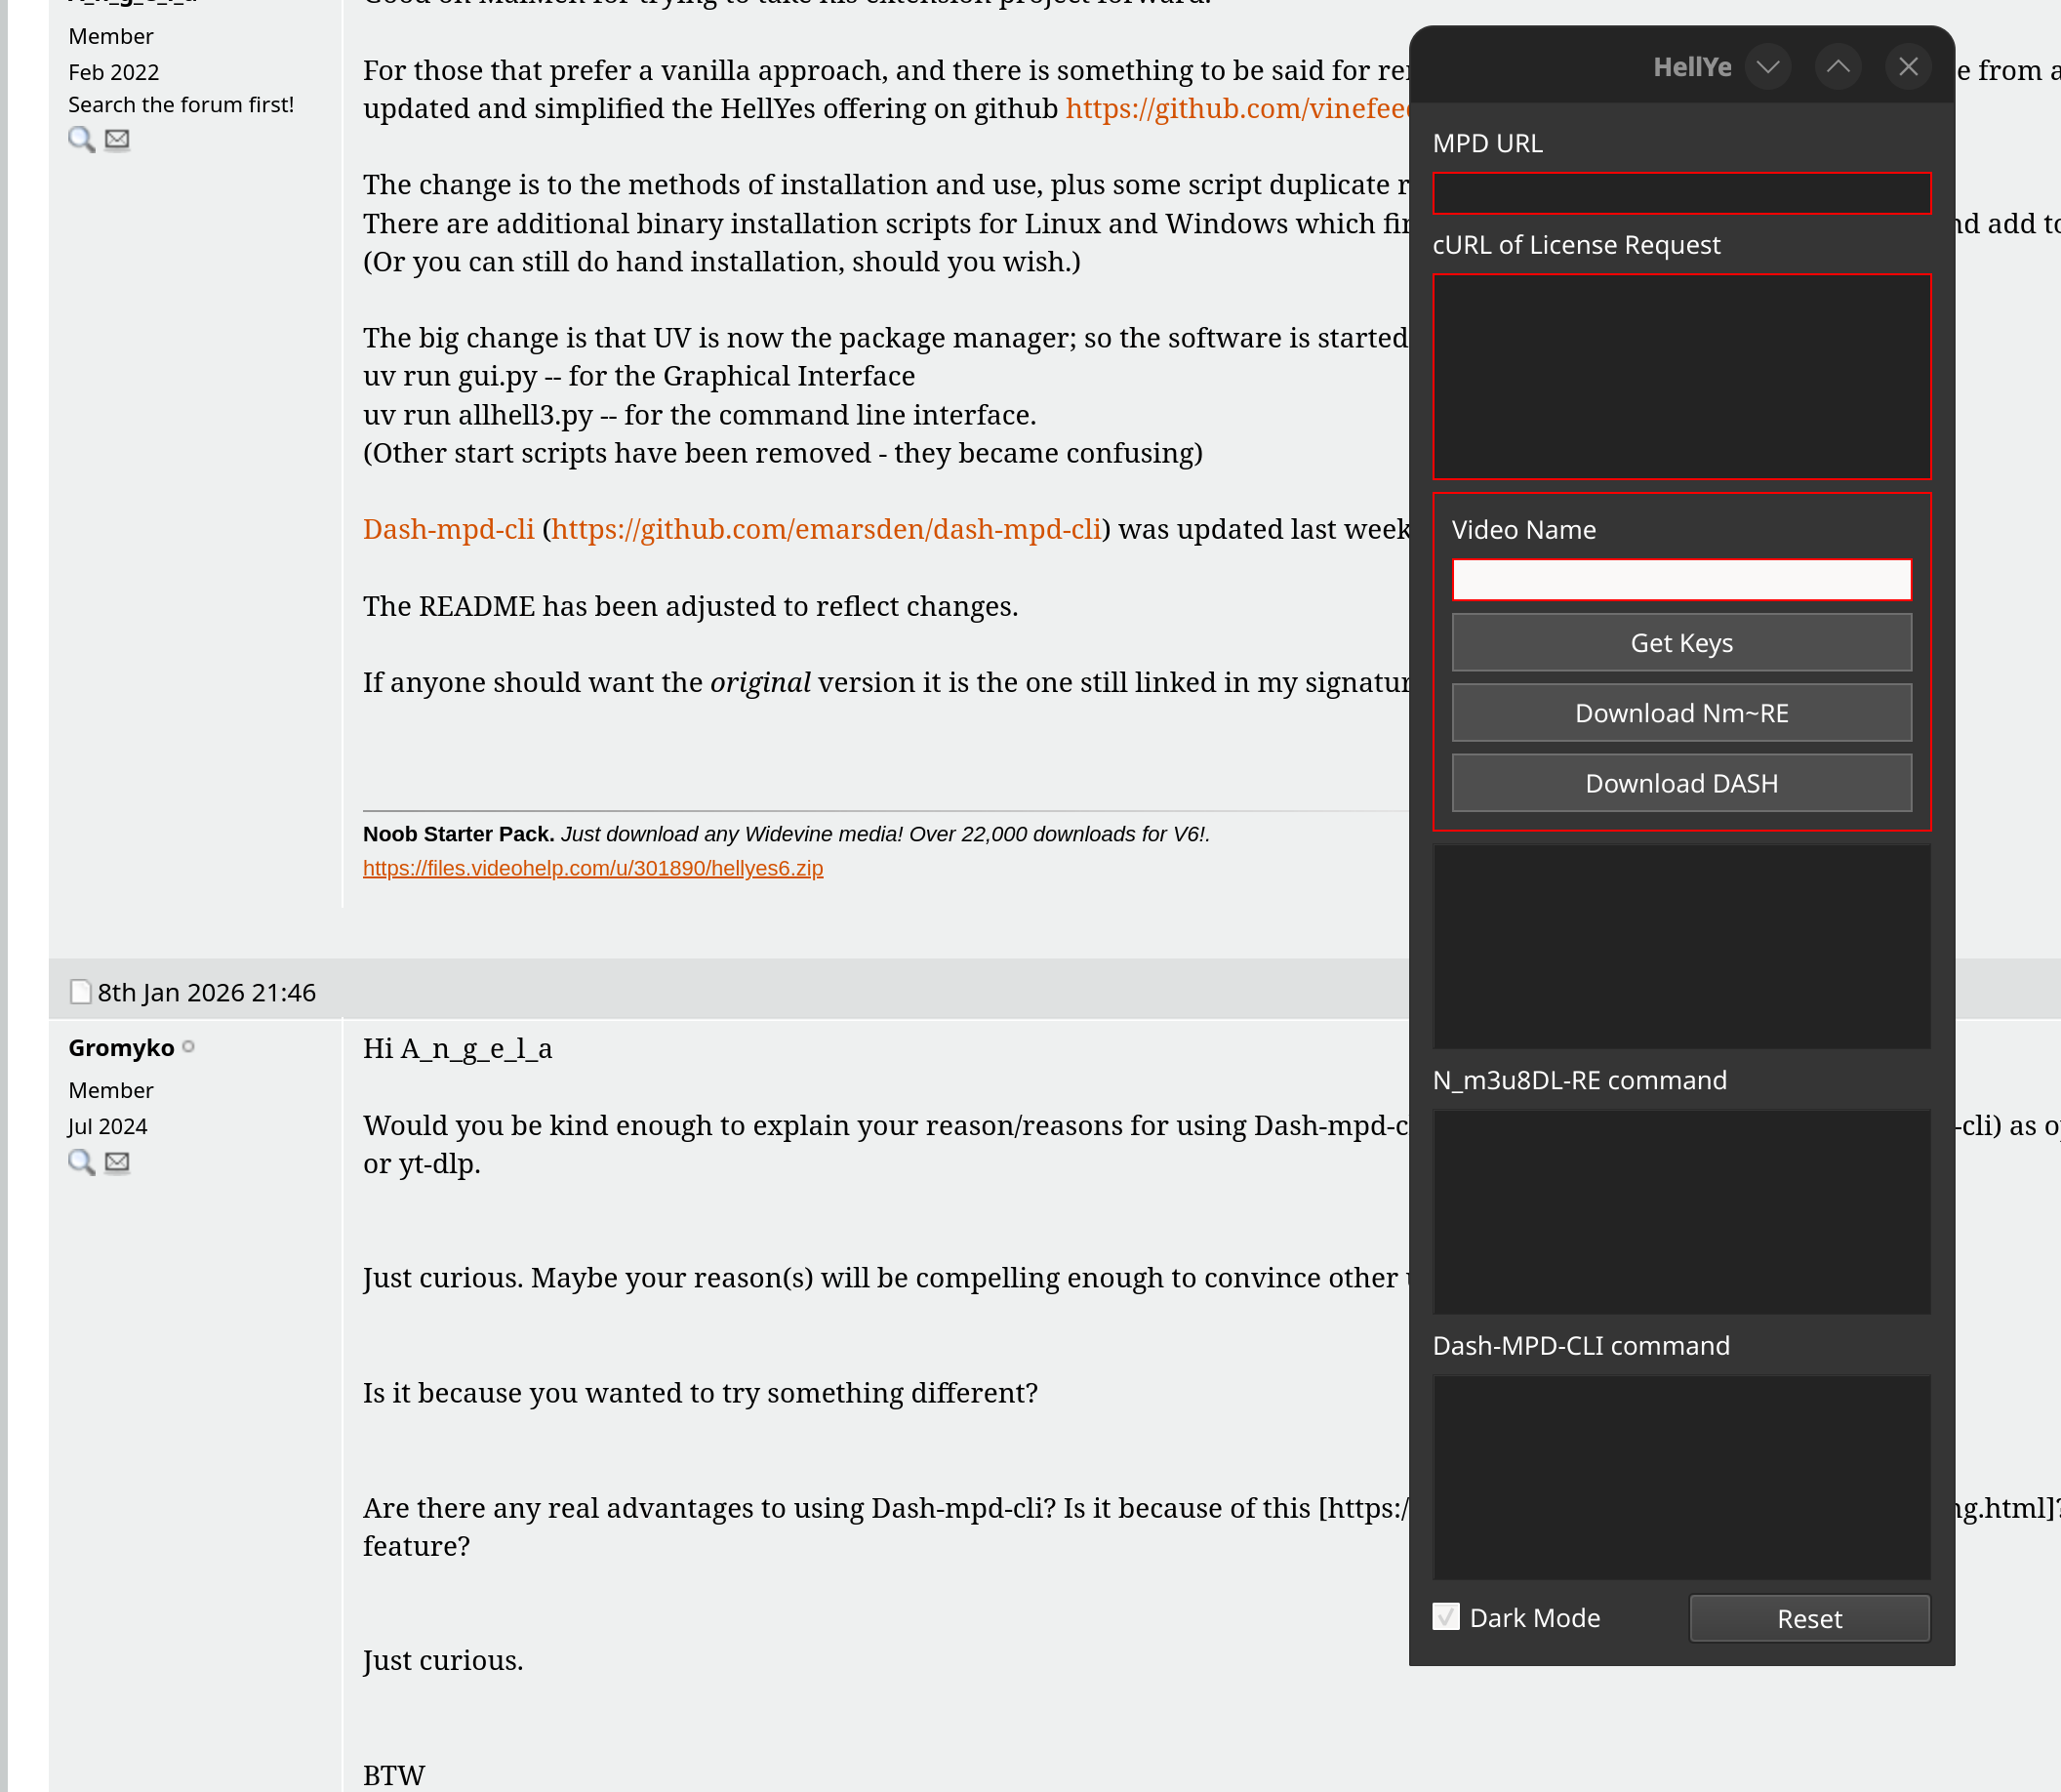The image size is (2061, 1792).
Task: Open Gromyko's username profile link
Action: click(x=121, y=1047)
